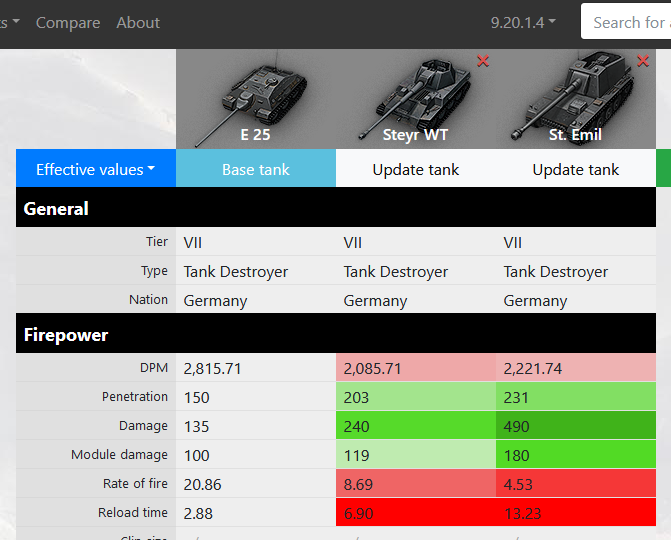The width and height of the screenshot is (671, 540).
Task: Click the E 25 tank thumbnail
Action: [256, 99]
